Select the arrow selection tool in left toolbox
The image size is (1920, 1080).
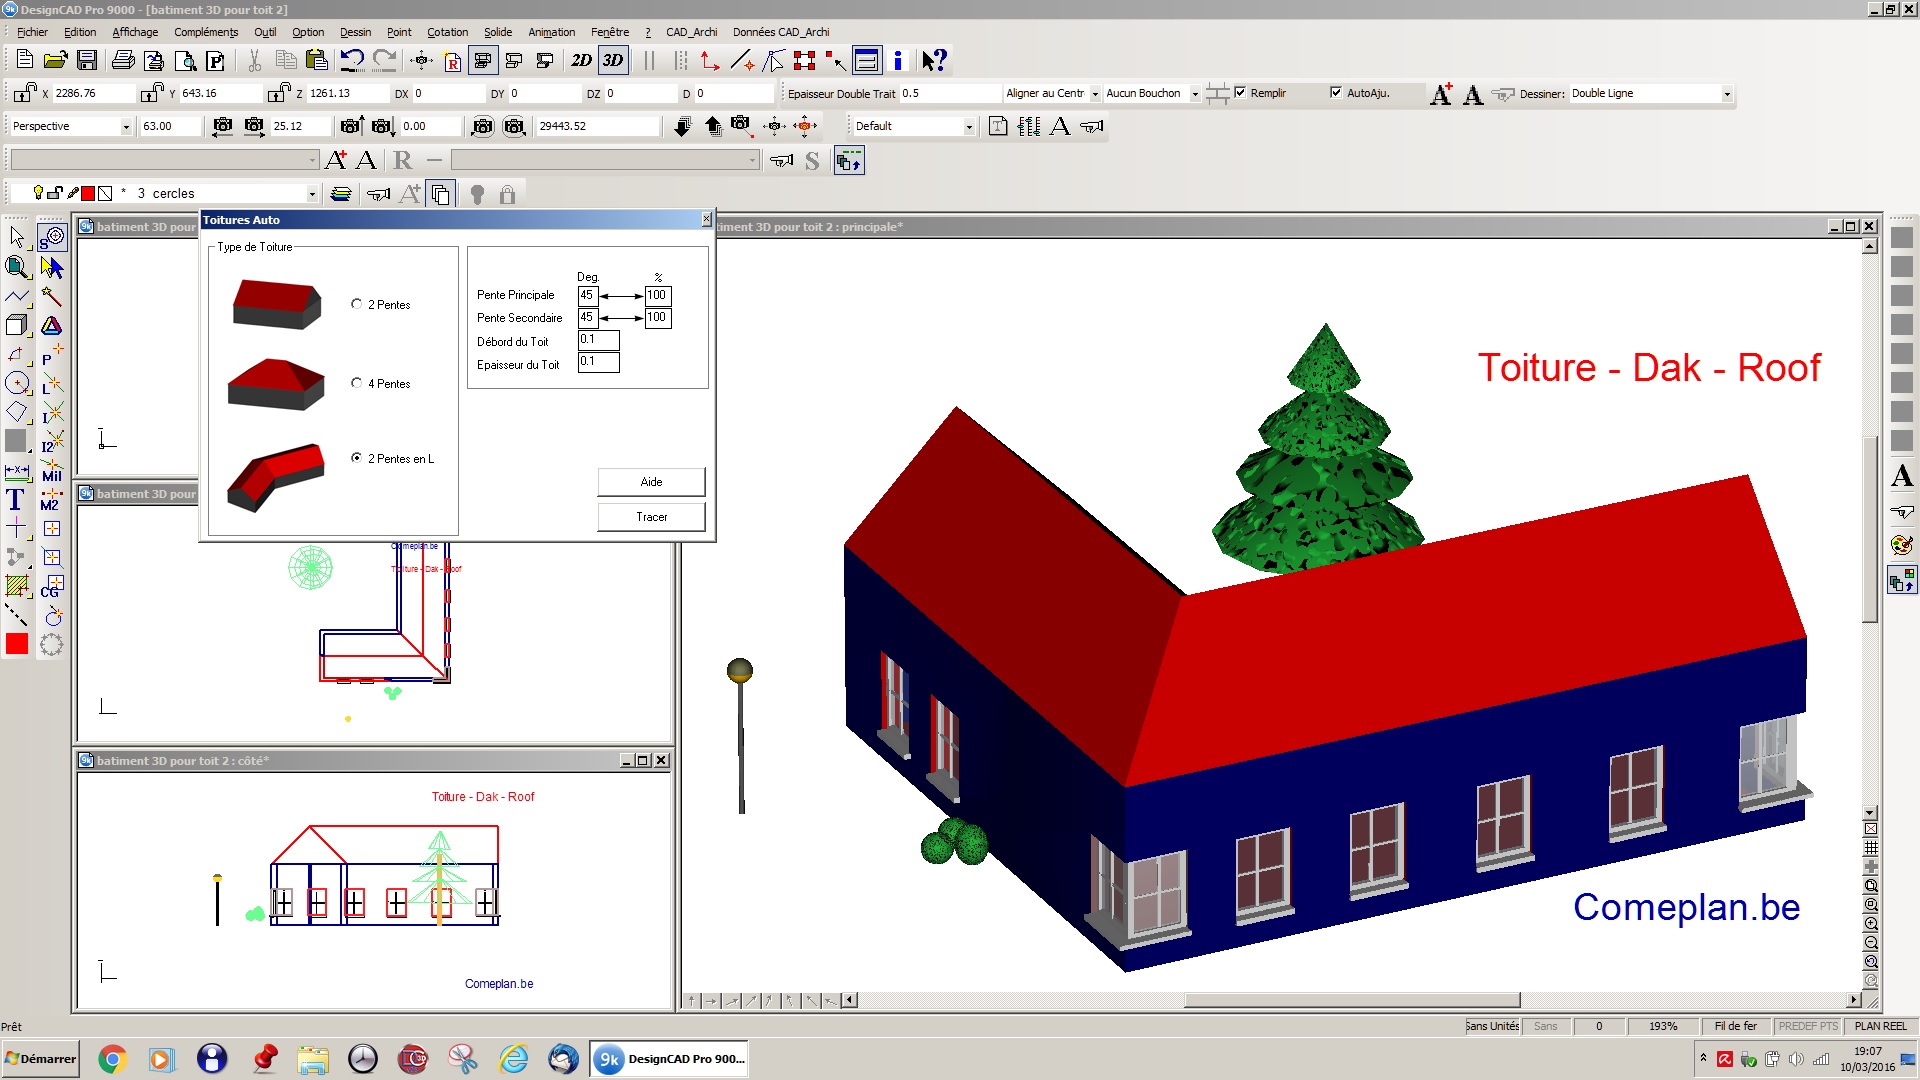[x=17, y=237]
